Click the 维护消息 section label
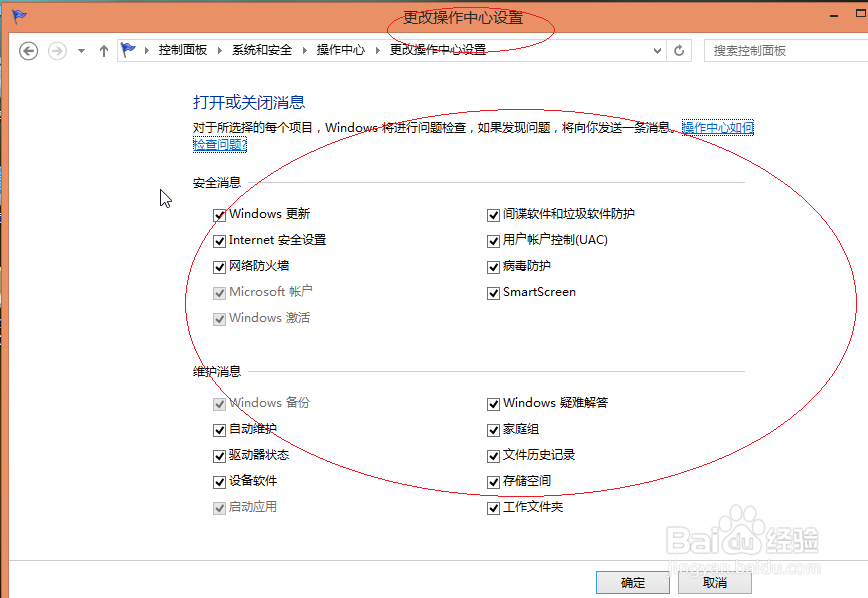 point(217,372)
